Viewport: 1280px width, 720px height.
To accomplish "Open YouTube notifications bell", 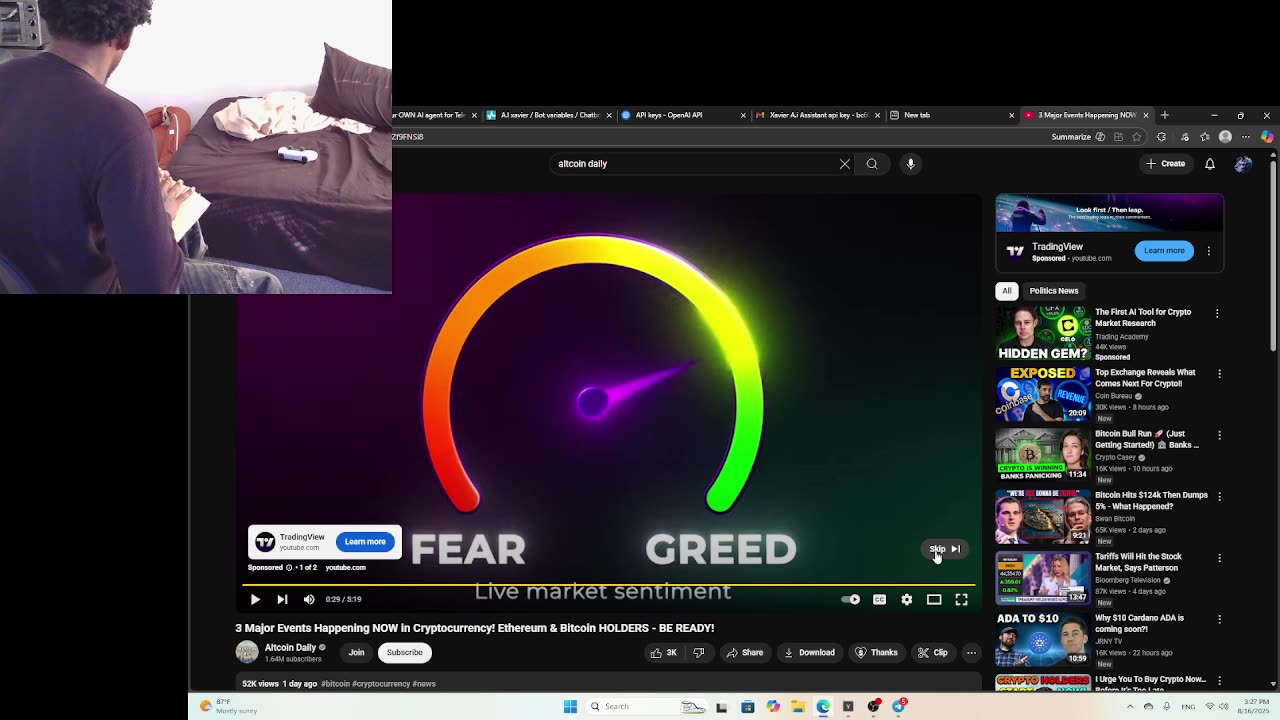I will (x=1210, y=164).
